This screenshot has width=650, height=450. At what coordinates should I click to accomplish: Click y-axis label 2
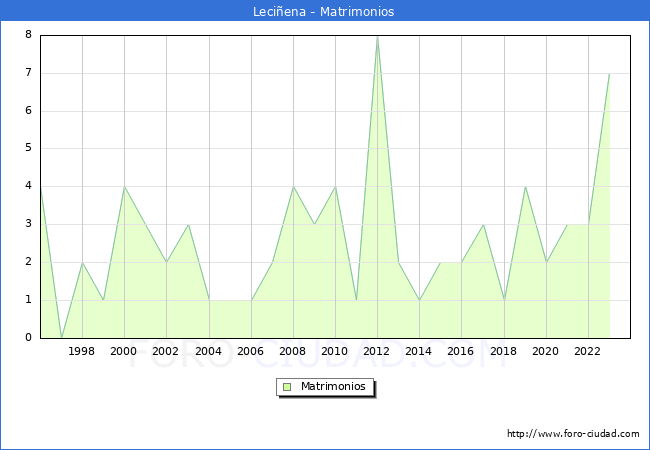(28, 261)
